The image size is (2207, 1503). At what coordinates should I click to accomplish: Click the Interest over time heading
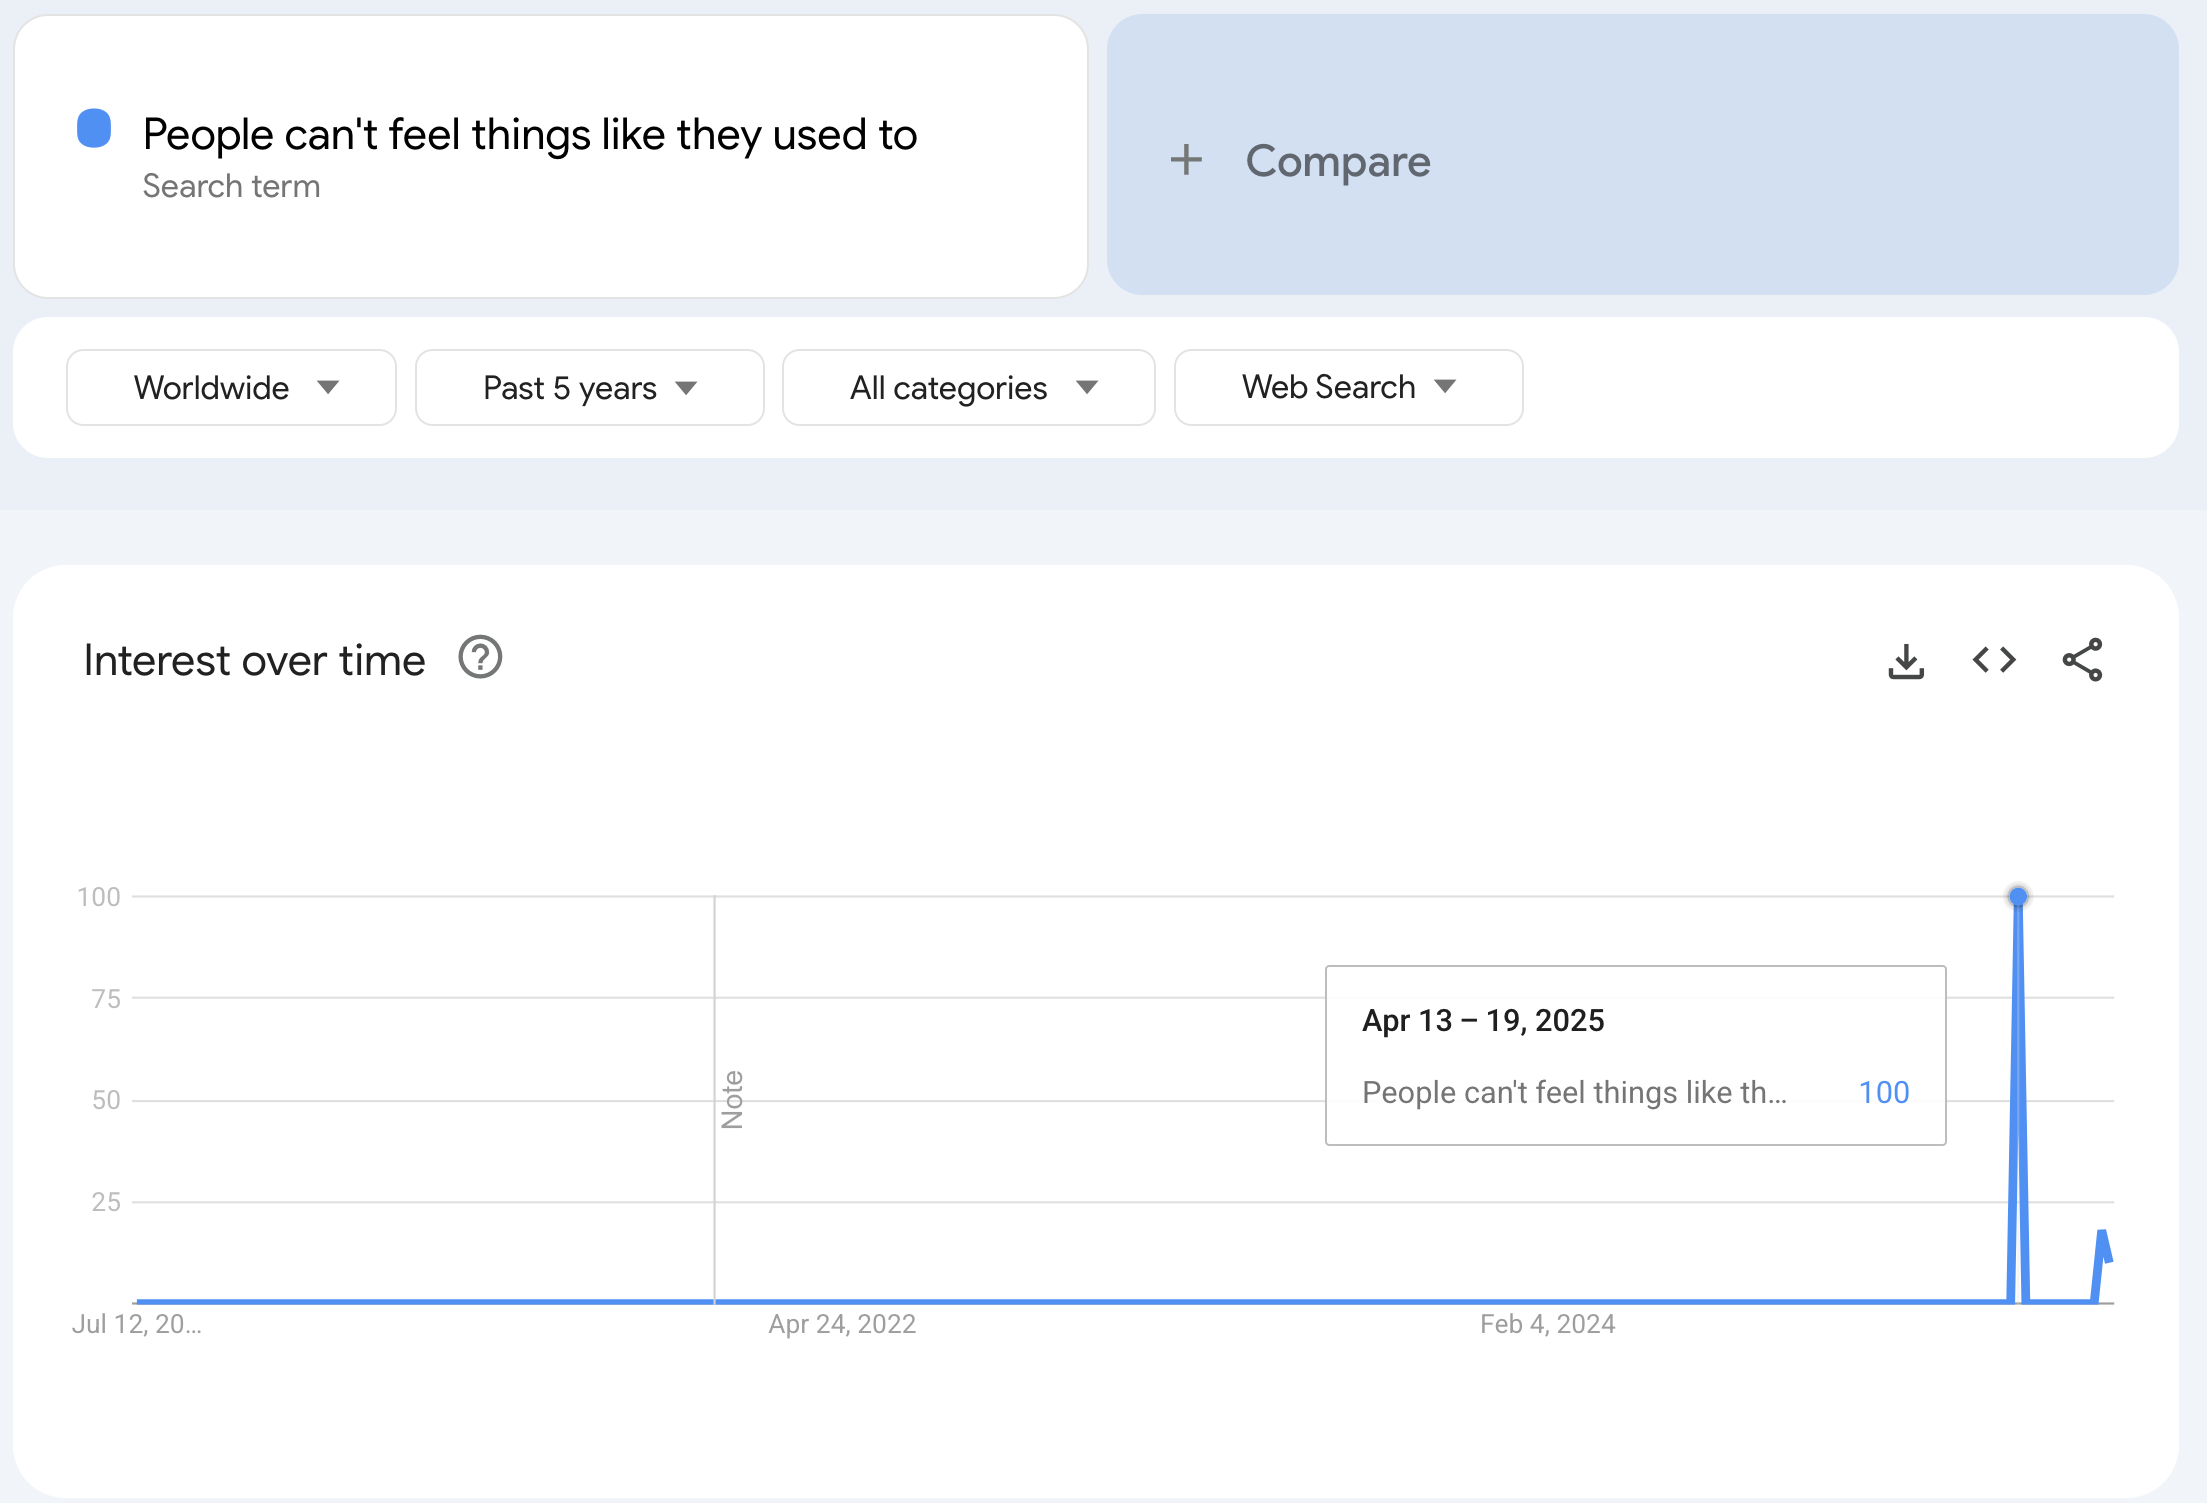tap(255, 660)
